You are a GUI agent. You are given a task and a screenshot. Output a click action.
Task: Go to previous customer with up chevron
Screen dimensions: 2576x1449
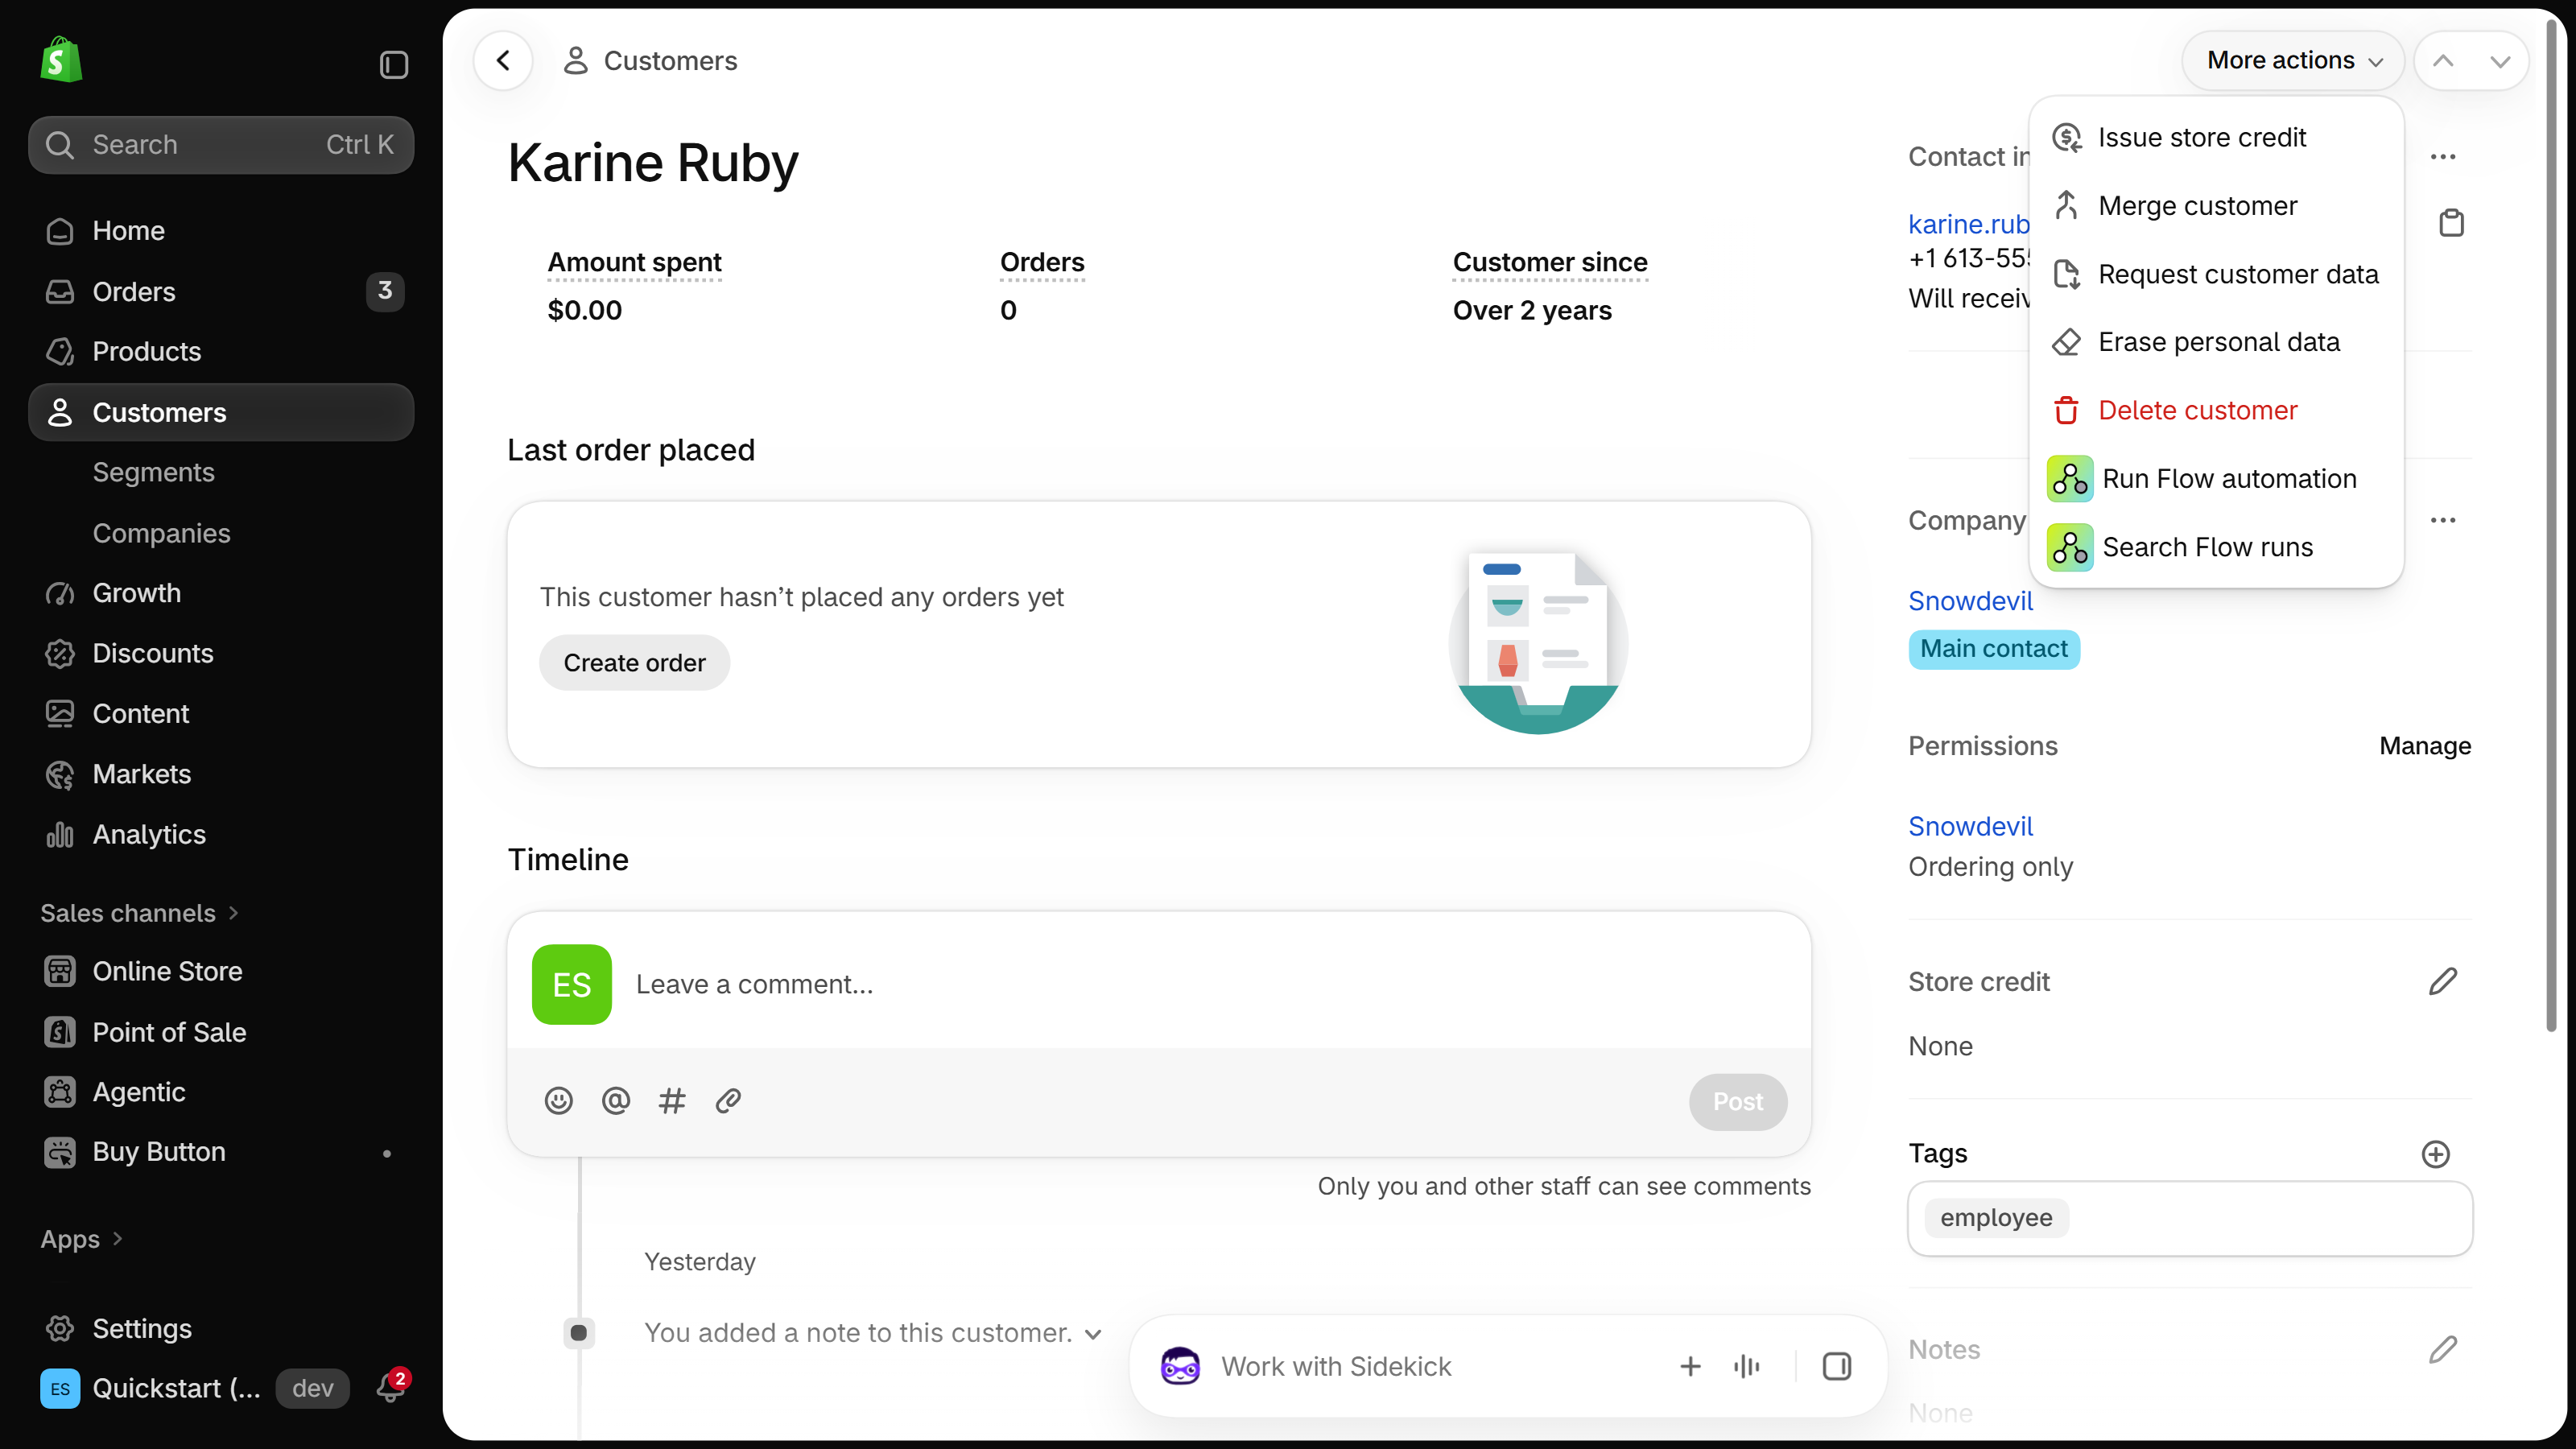click(x=2443, y=60)
